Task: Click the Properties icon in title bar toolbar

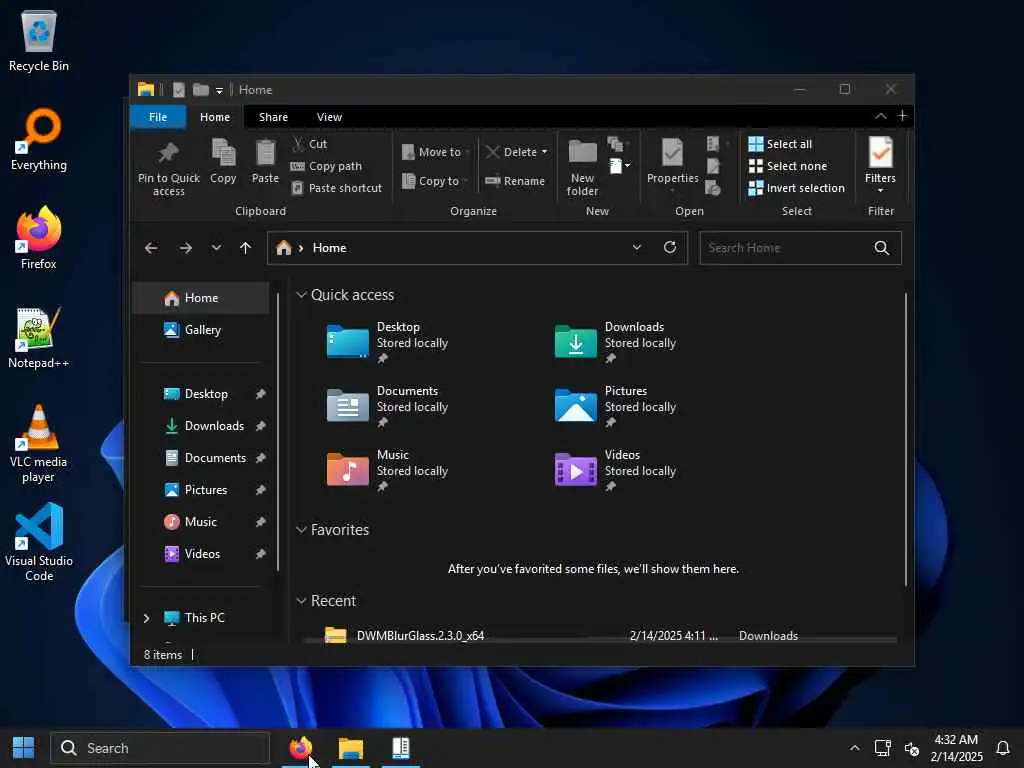Action: pyautogui.click(x=178, y=89)
